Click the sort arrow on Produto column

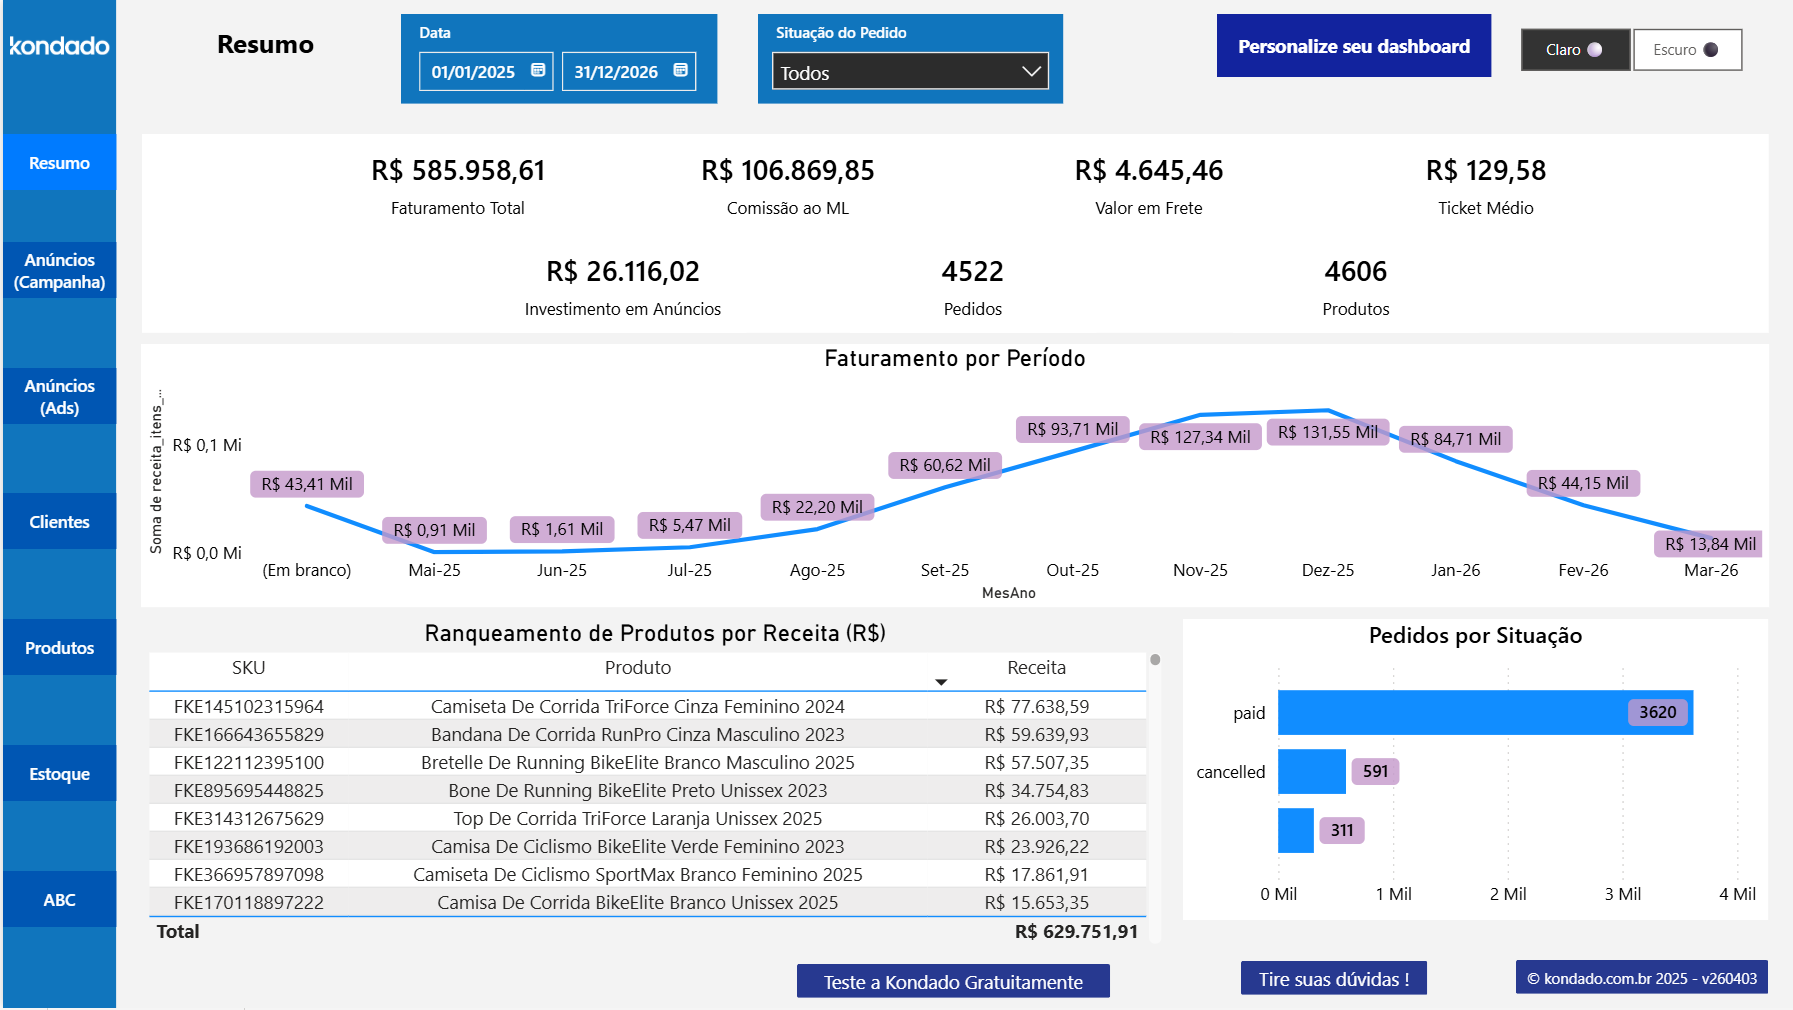coord(941,681)
